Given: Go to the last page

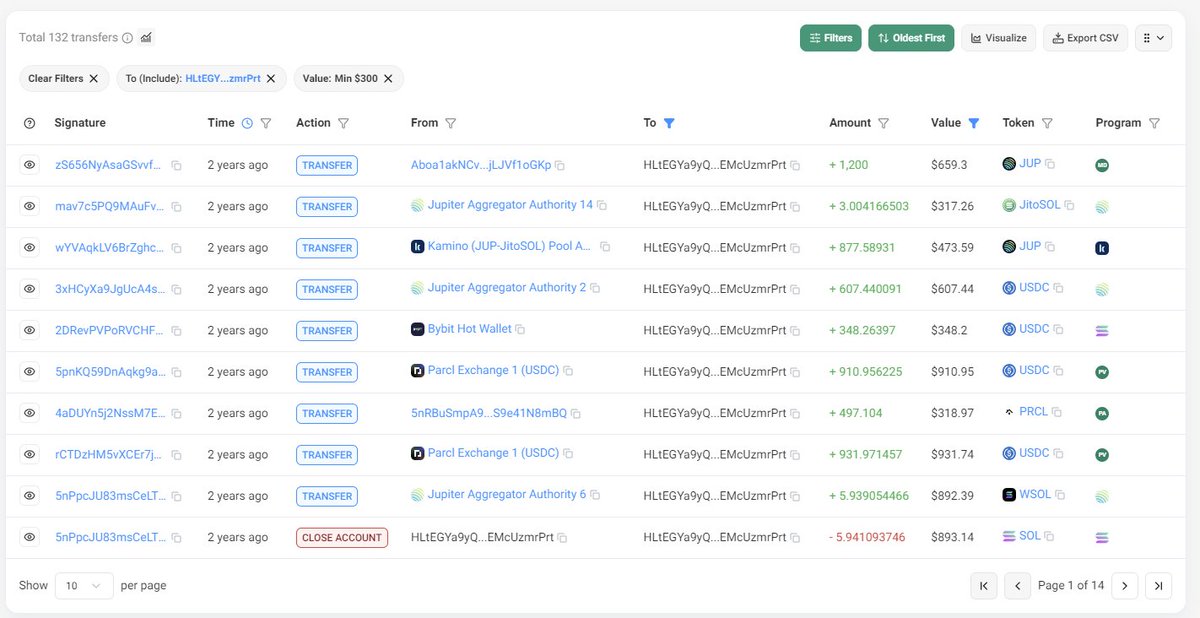Looking at the screenshot, I should click(1158, 586).
